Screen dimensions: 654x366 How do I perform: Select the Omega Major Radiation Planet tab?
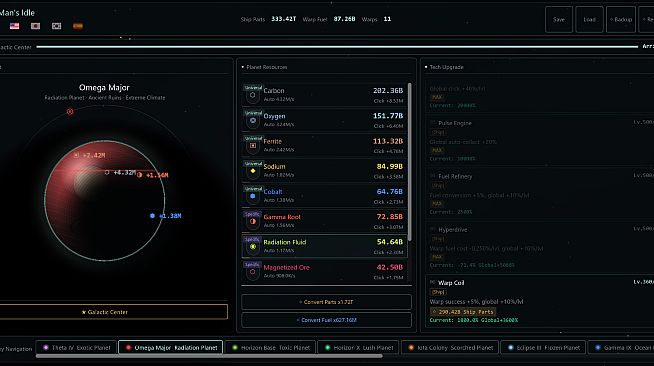(x=171, y=347)
